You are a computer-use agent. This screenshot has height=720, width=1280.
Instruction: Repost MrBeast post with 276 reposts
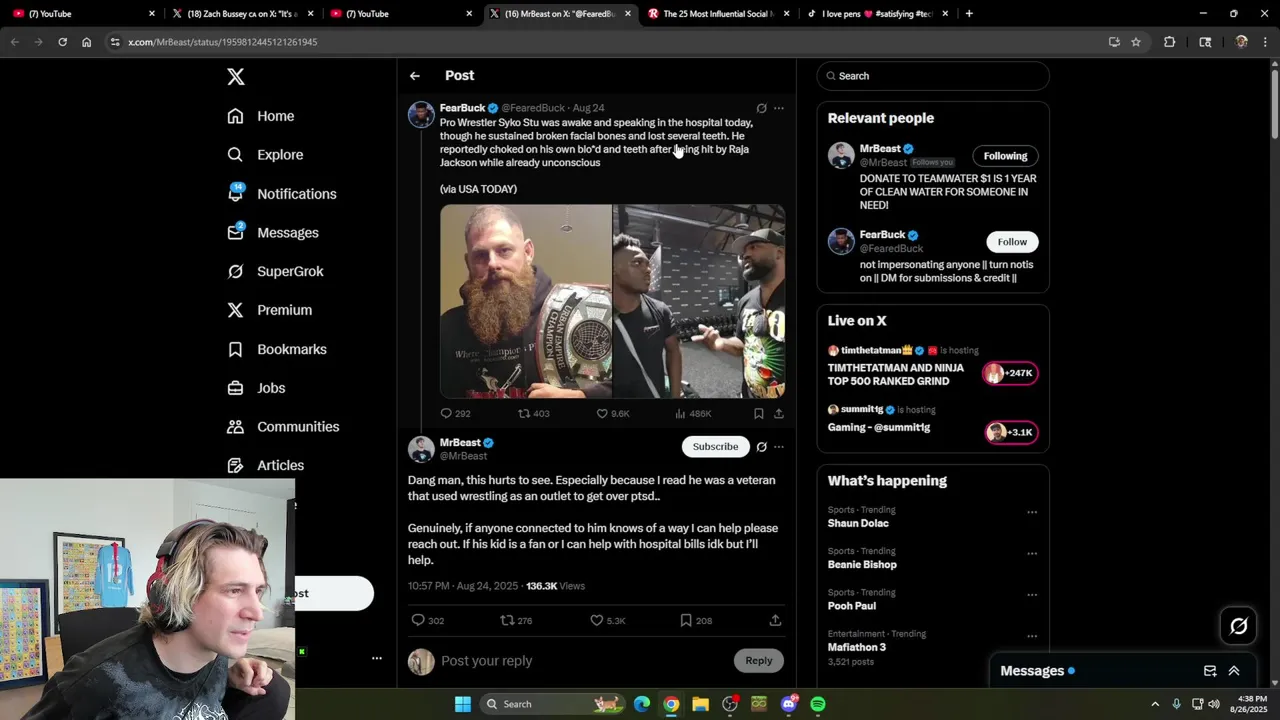(x=516, y=621)
